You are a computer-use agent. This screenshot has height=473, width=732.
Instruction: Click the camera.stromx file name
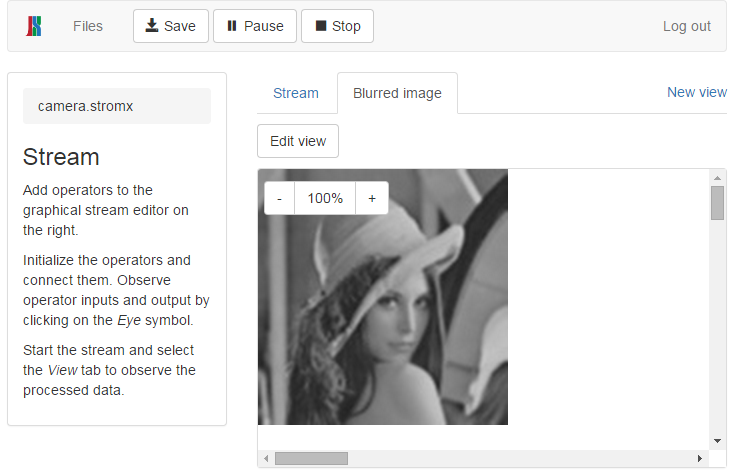[85, 106]
